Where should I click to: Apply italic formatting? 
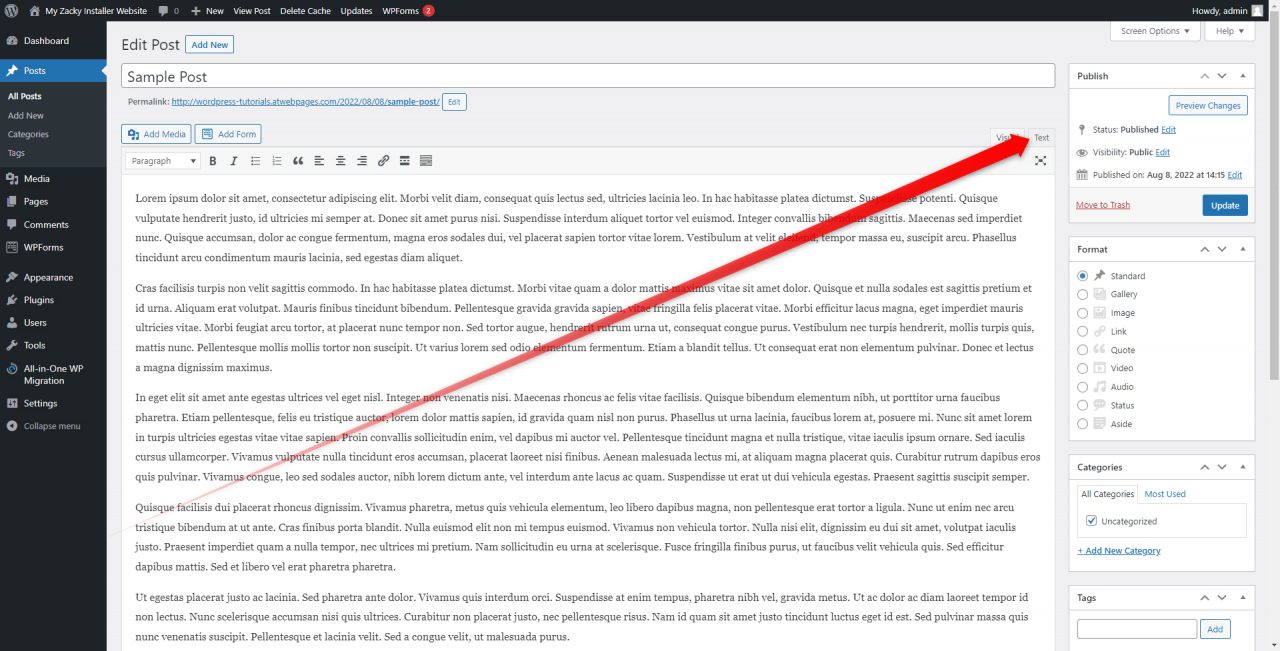tap(233, 160)
